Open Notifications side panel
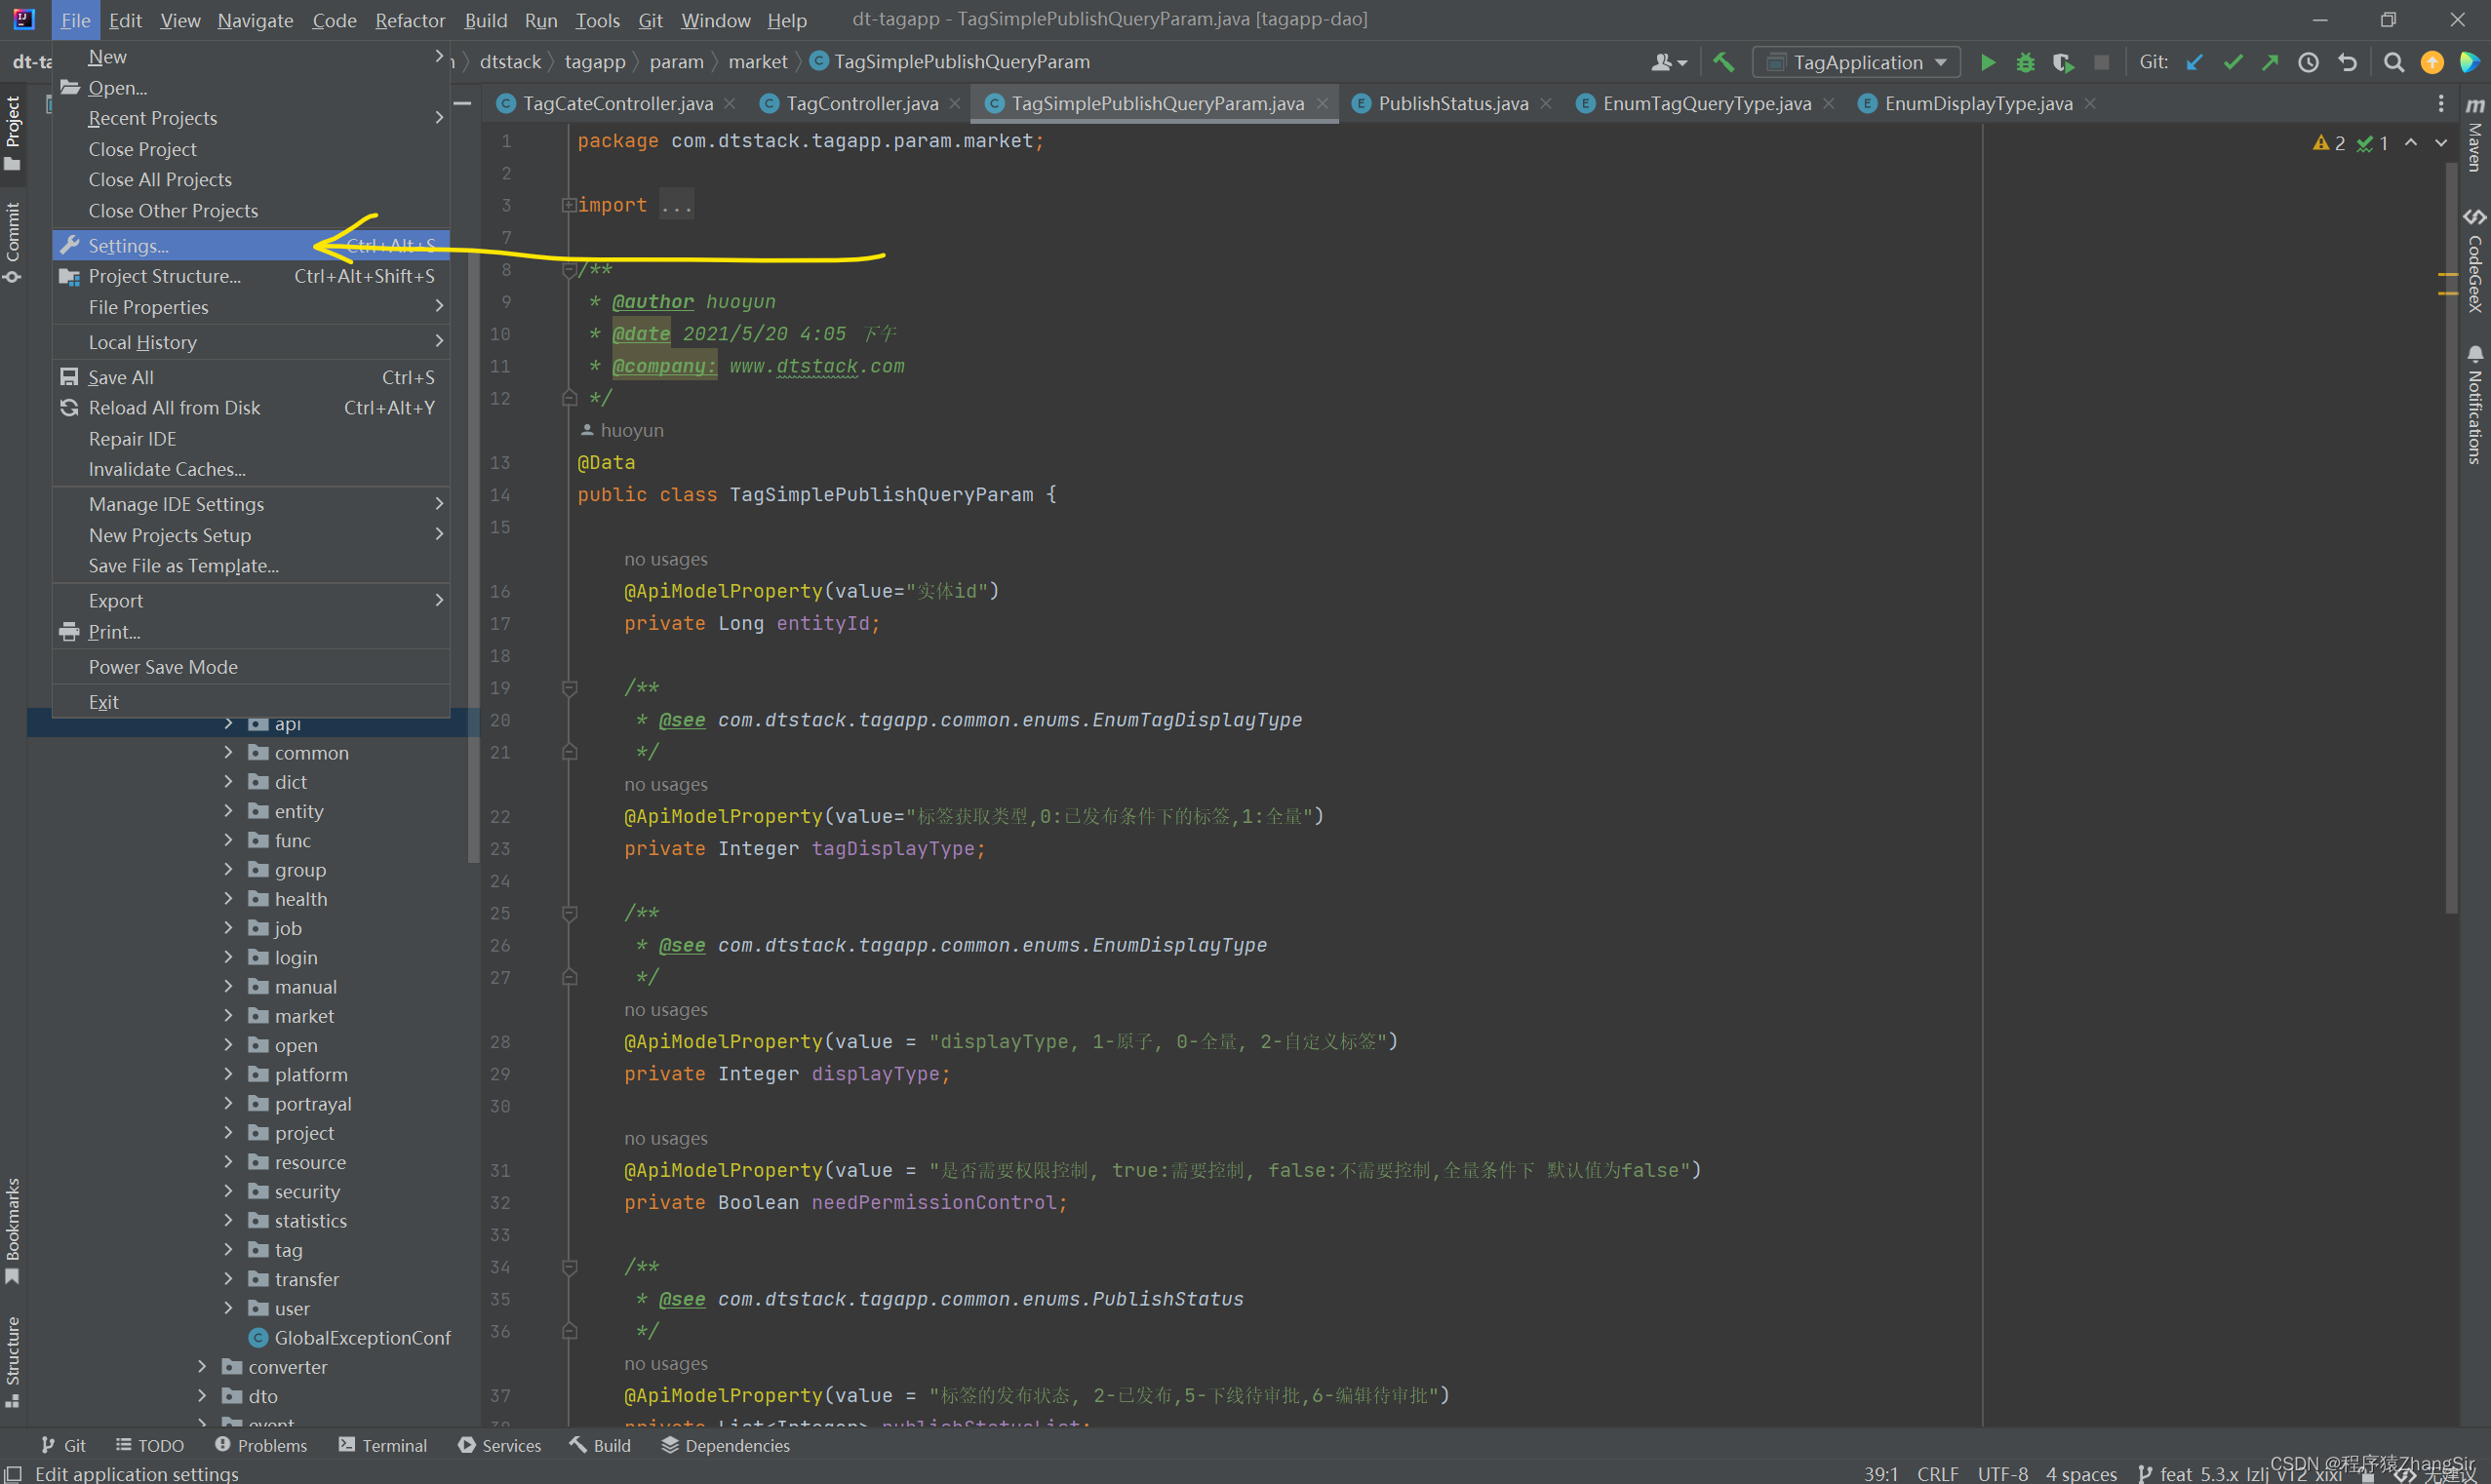2491x1484 pixels. pyautogui.click(x=2474, y=404)
